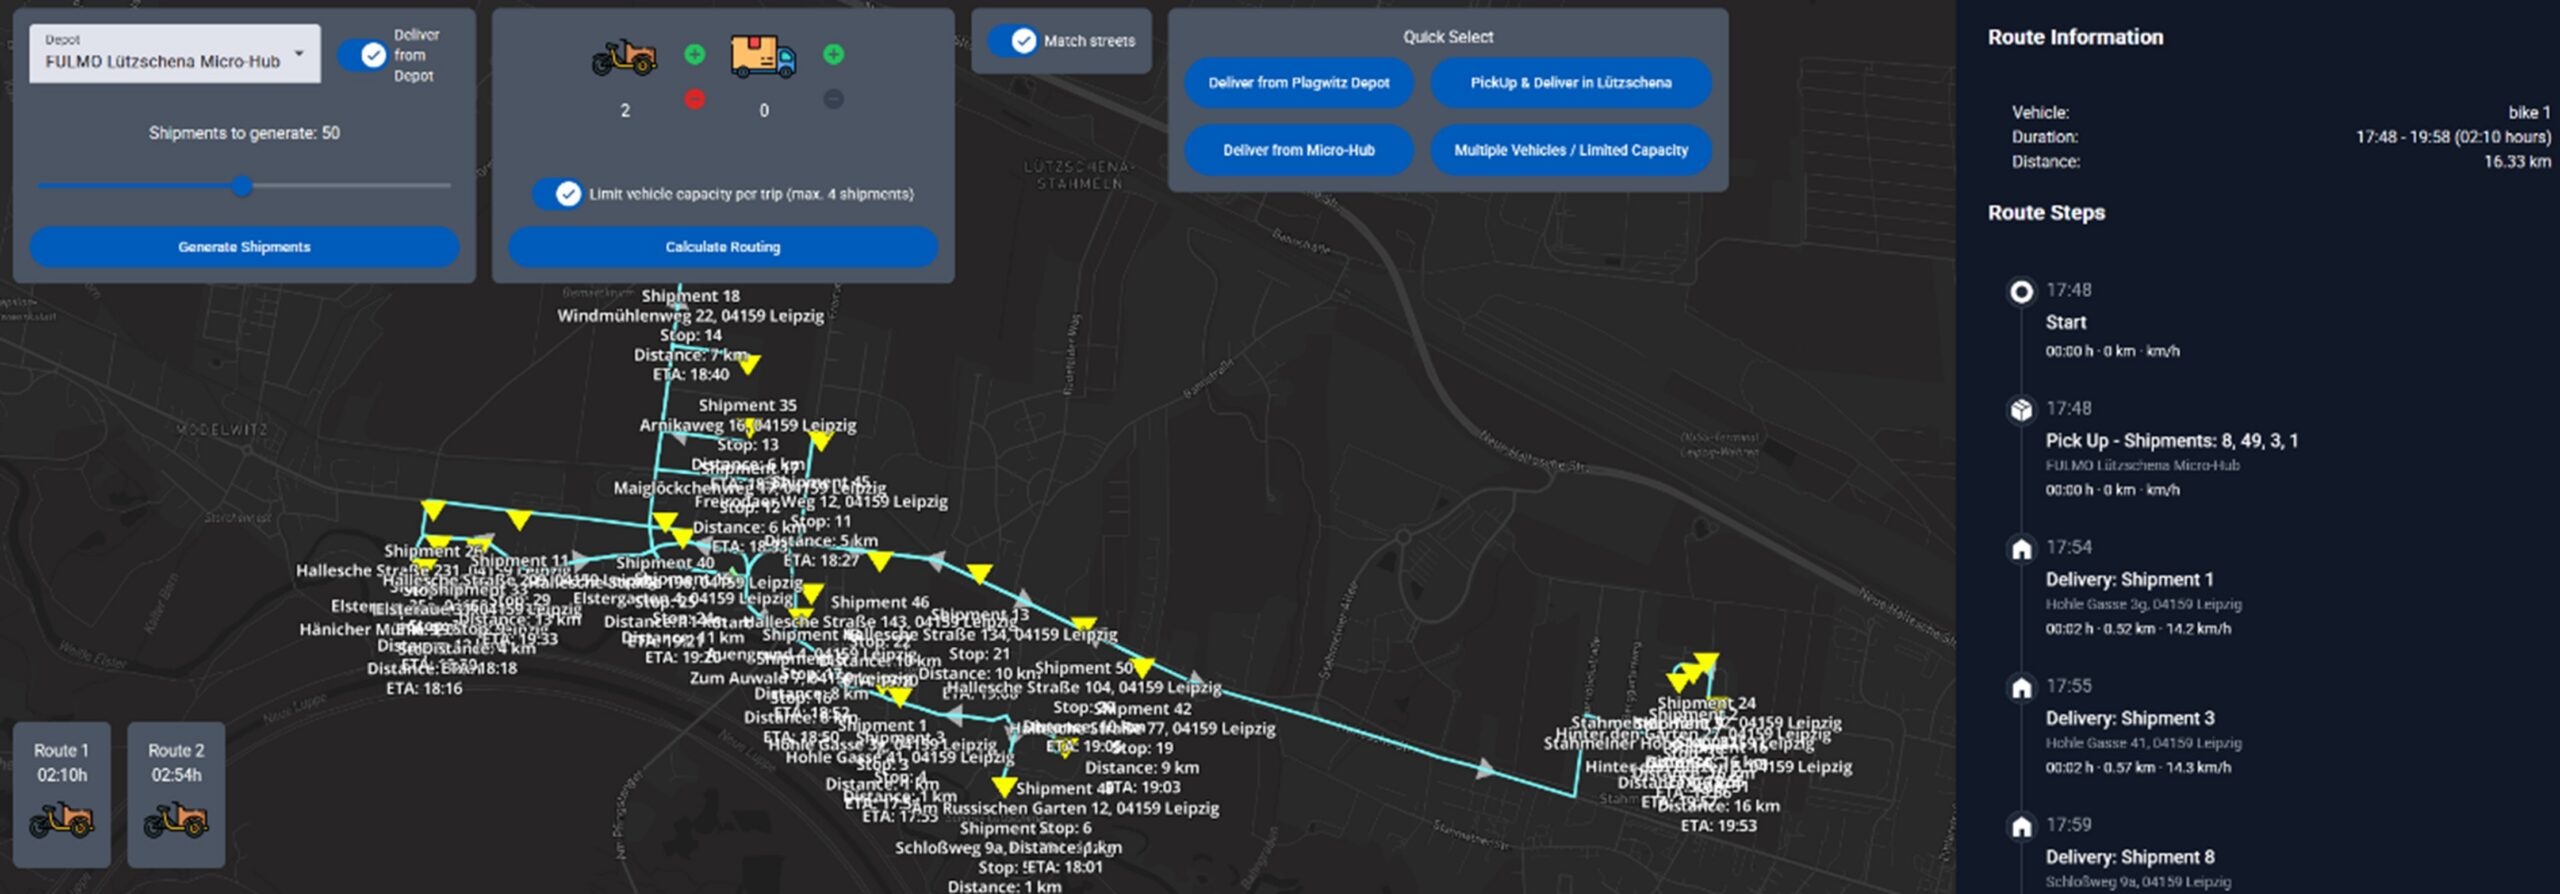Click the Shipments to generate slider handle
Image resolution: width=2560 pixels, height=894 pixels.
point(242,186)
